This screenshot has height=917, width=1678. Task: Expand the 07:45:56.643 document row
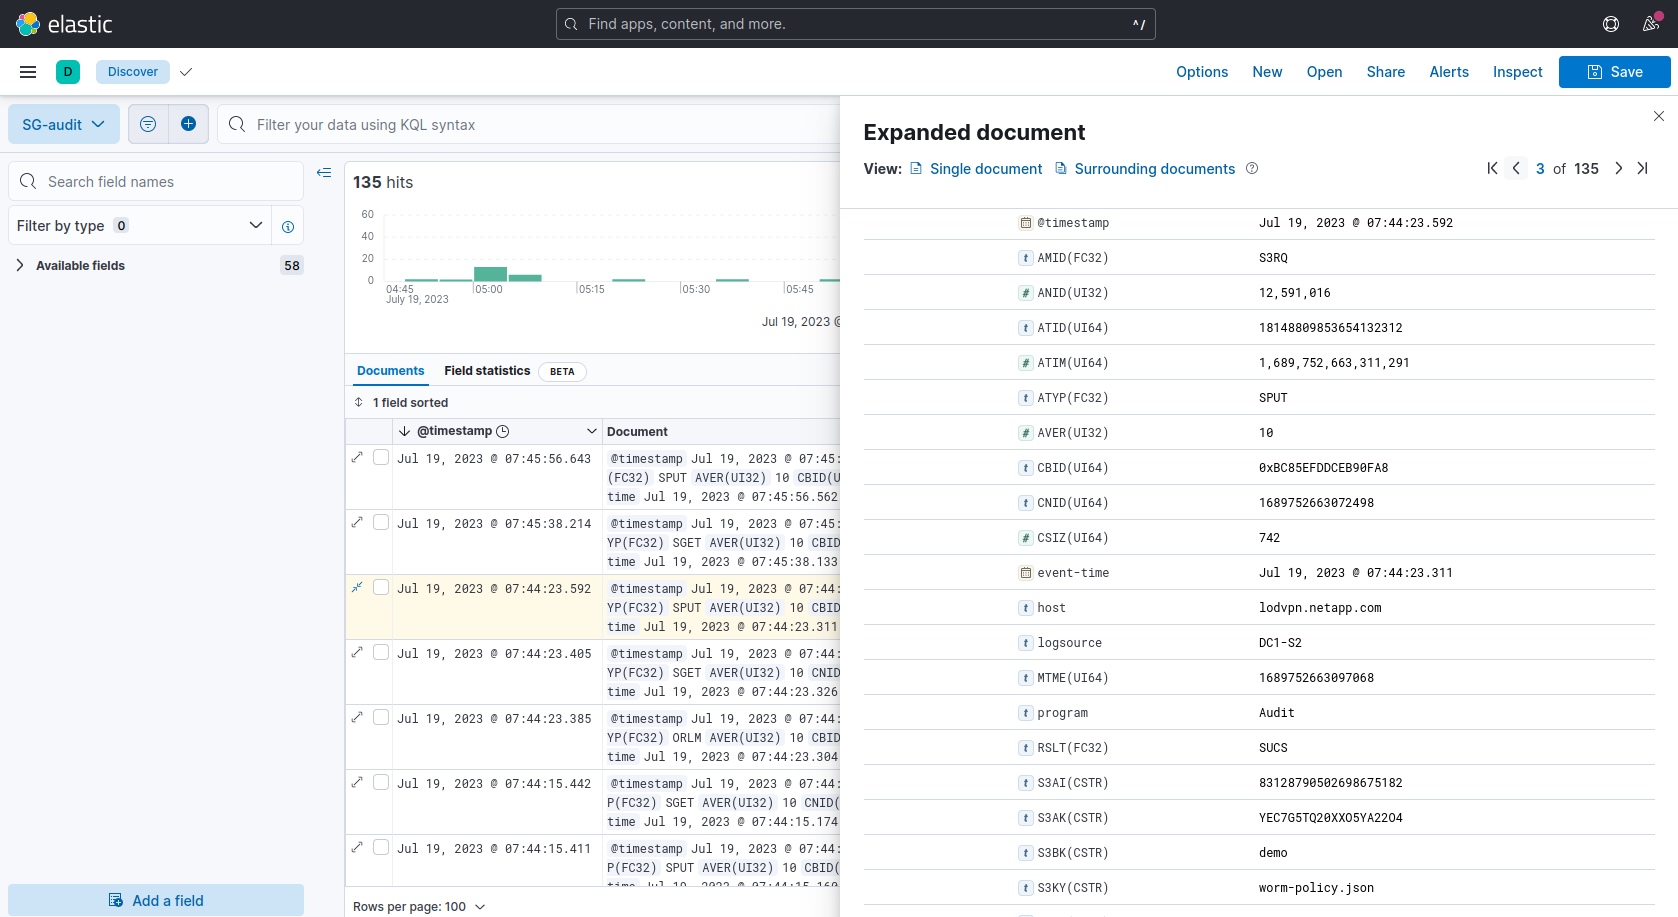(357, 457)
